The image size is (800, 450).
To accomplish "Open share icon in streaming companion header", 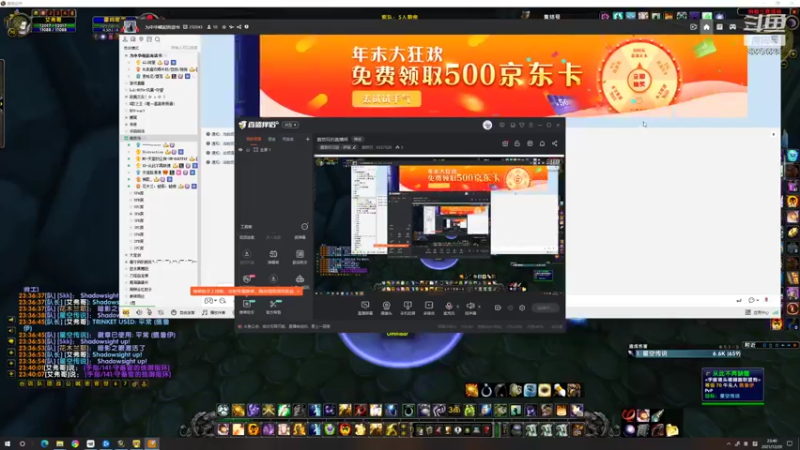I will point(555,144).
